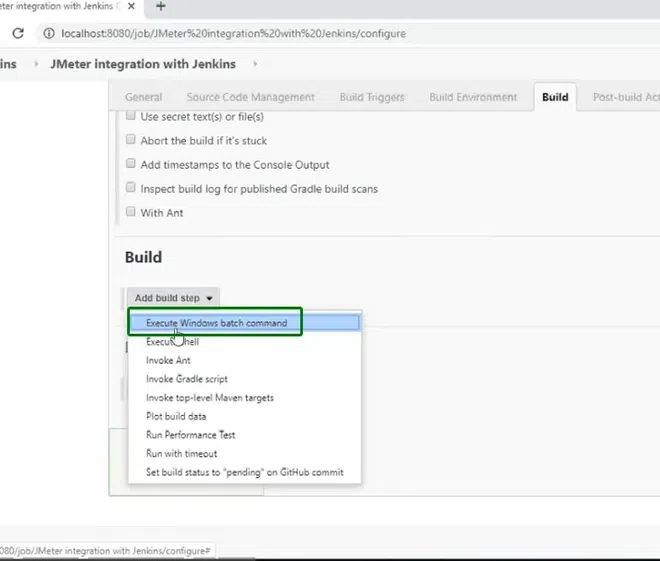Choose Execute shell build step
This screenshot has height=561, width=660.
pyautogui.click(x=244, y=342)
